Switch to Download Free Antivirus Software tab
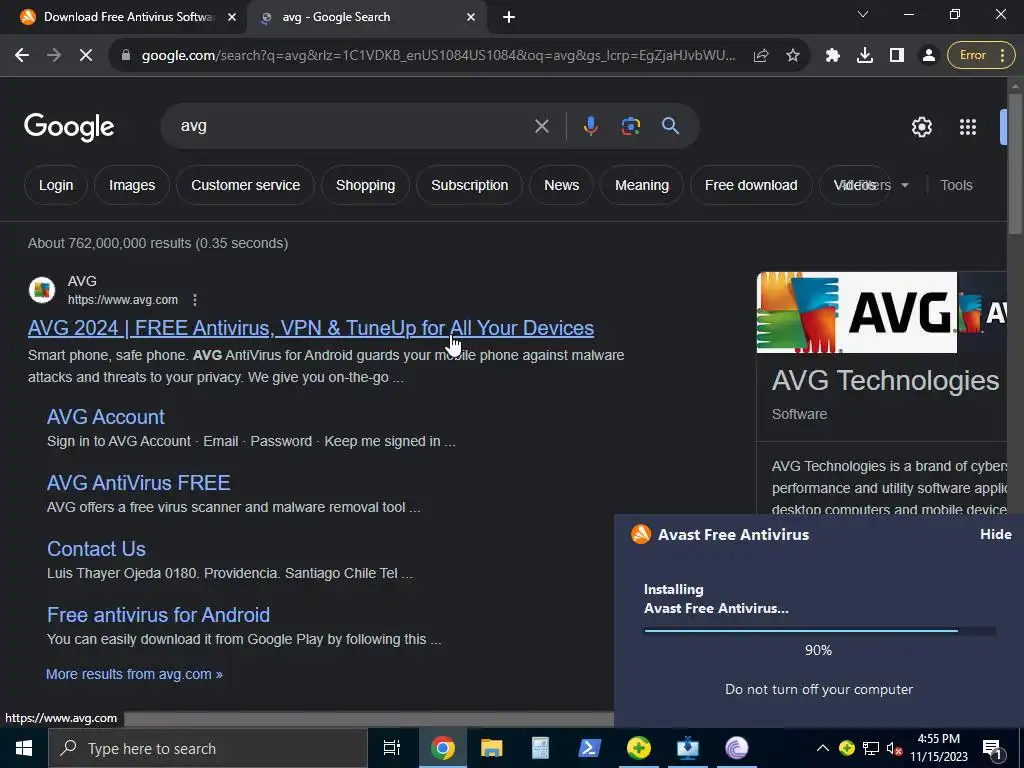This screenshot has height=768, width=1024. 128,17
